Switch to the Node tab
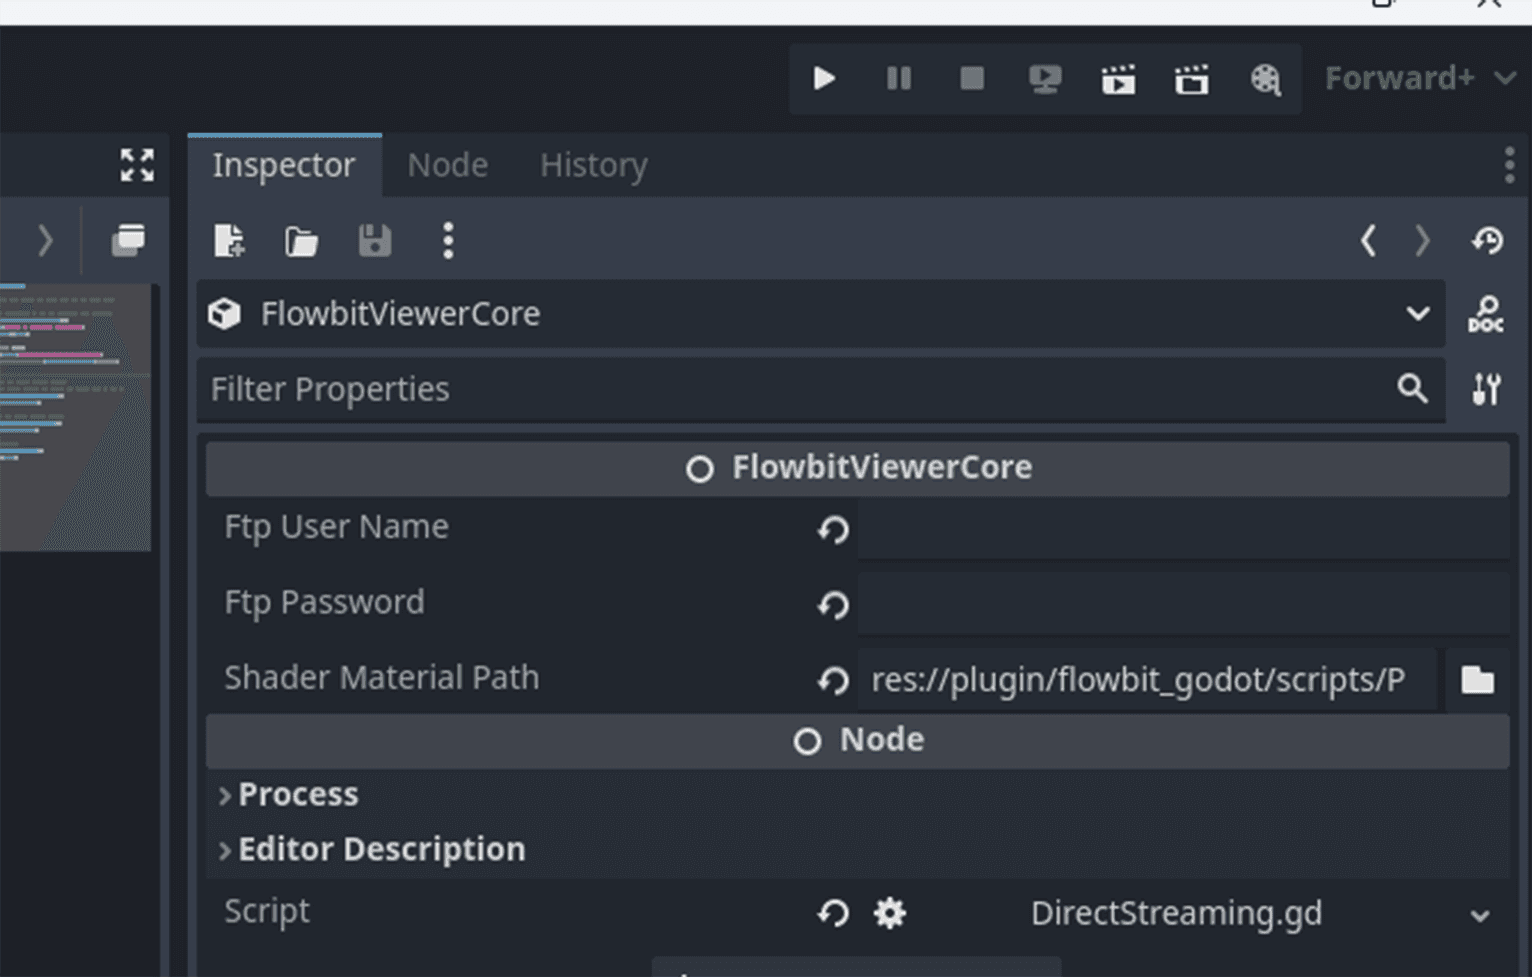Screen dimensions: 1532x977 tap(447, 165)
